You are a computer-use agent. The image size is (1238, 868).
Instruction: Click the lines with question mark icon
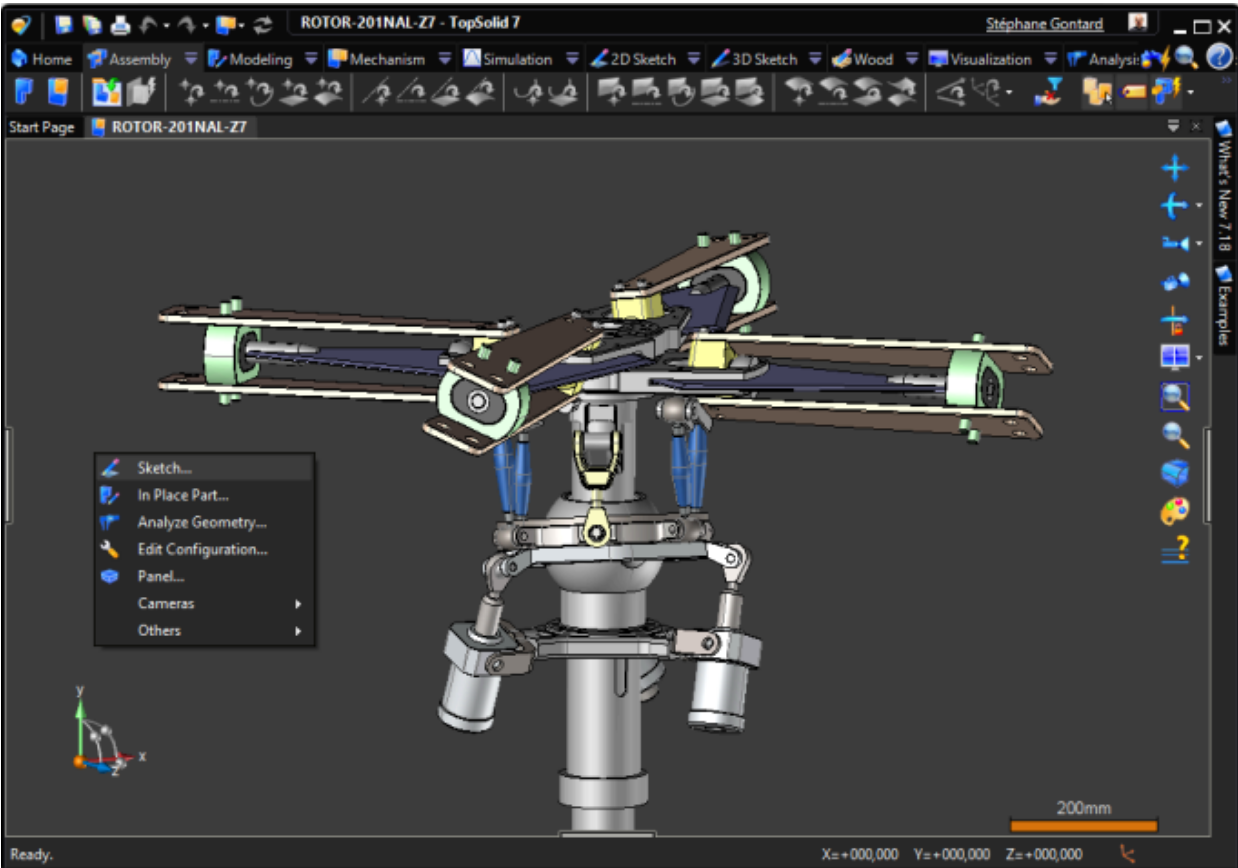pyautogui.click(x=1175, y=549)
